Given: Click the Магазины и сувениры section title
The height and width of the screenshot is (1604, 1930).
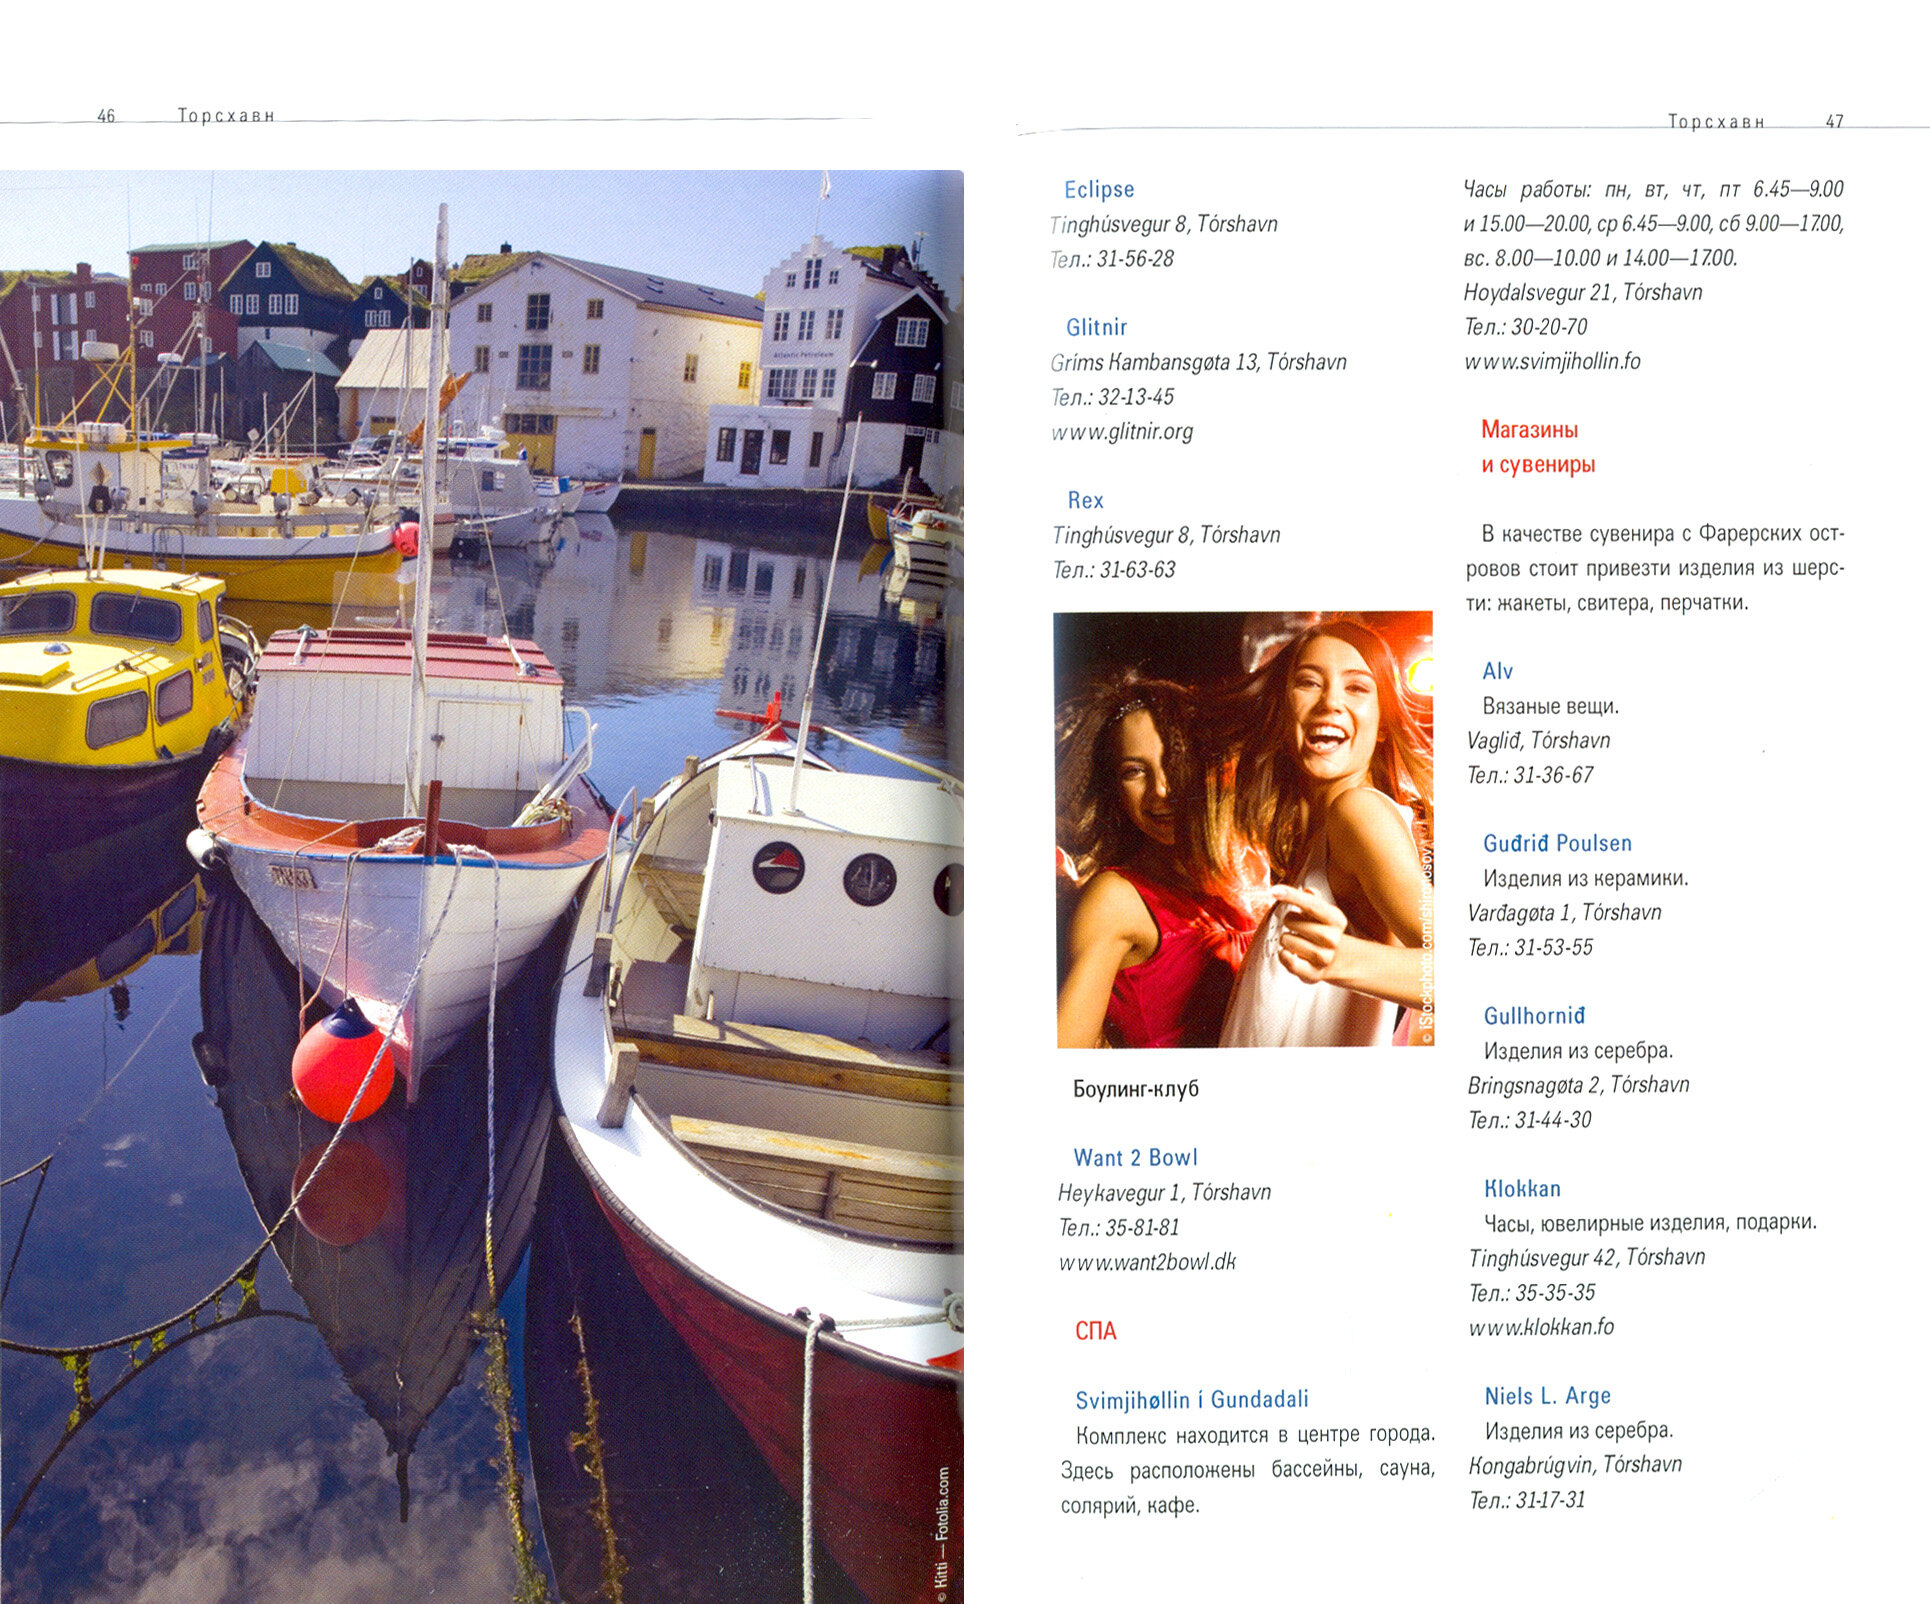Looking at the screenshot, I should [1537, 447].
